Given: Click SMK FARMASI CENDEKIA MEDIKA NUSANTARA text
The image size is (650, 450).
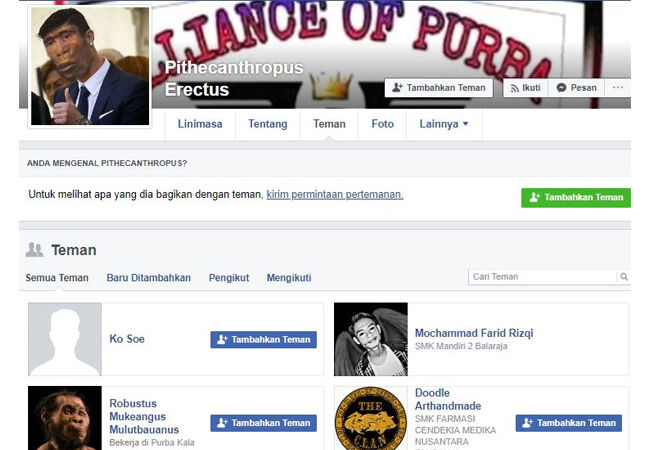Looking at the screenshot, I should click(455, 430).
